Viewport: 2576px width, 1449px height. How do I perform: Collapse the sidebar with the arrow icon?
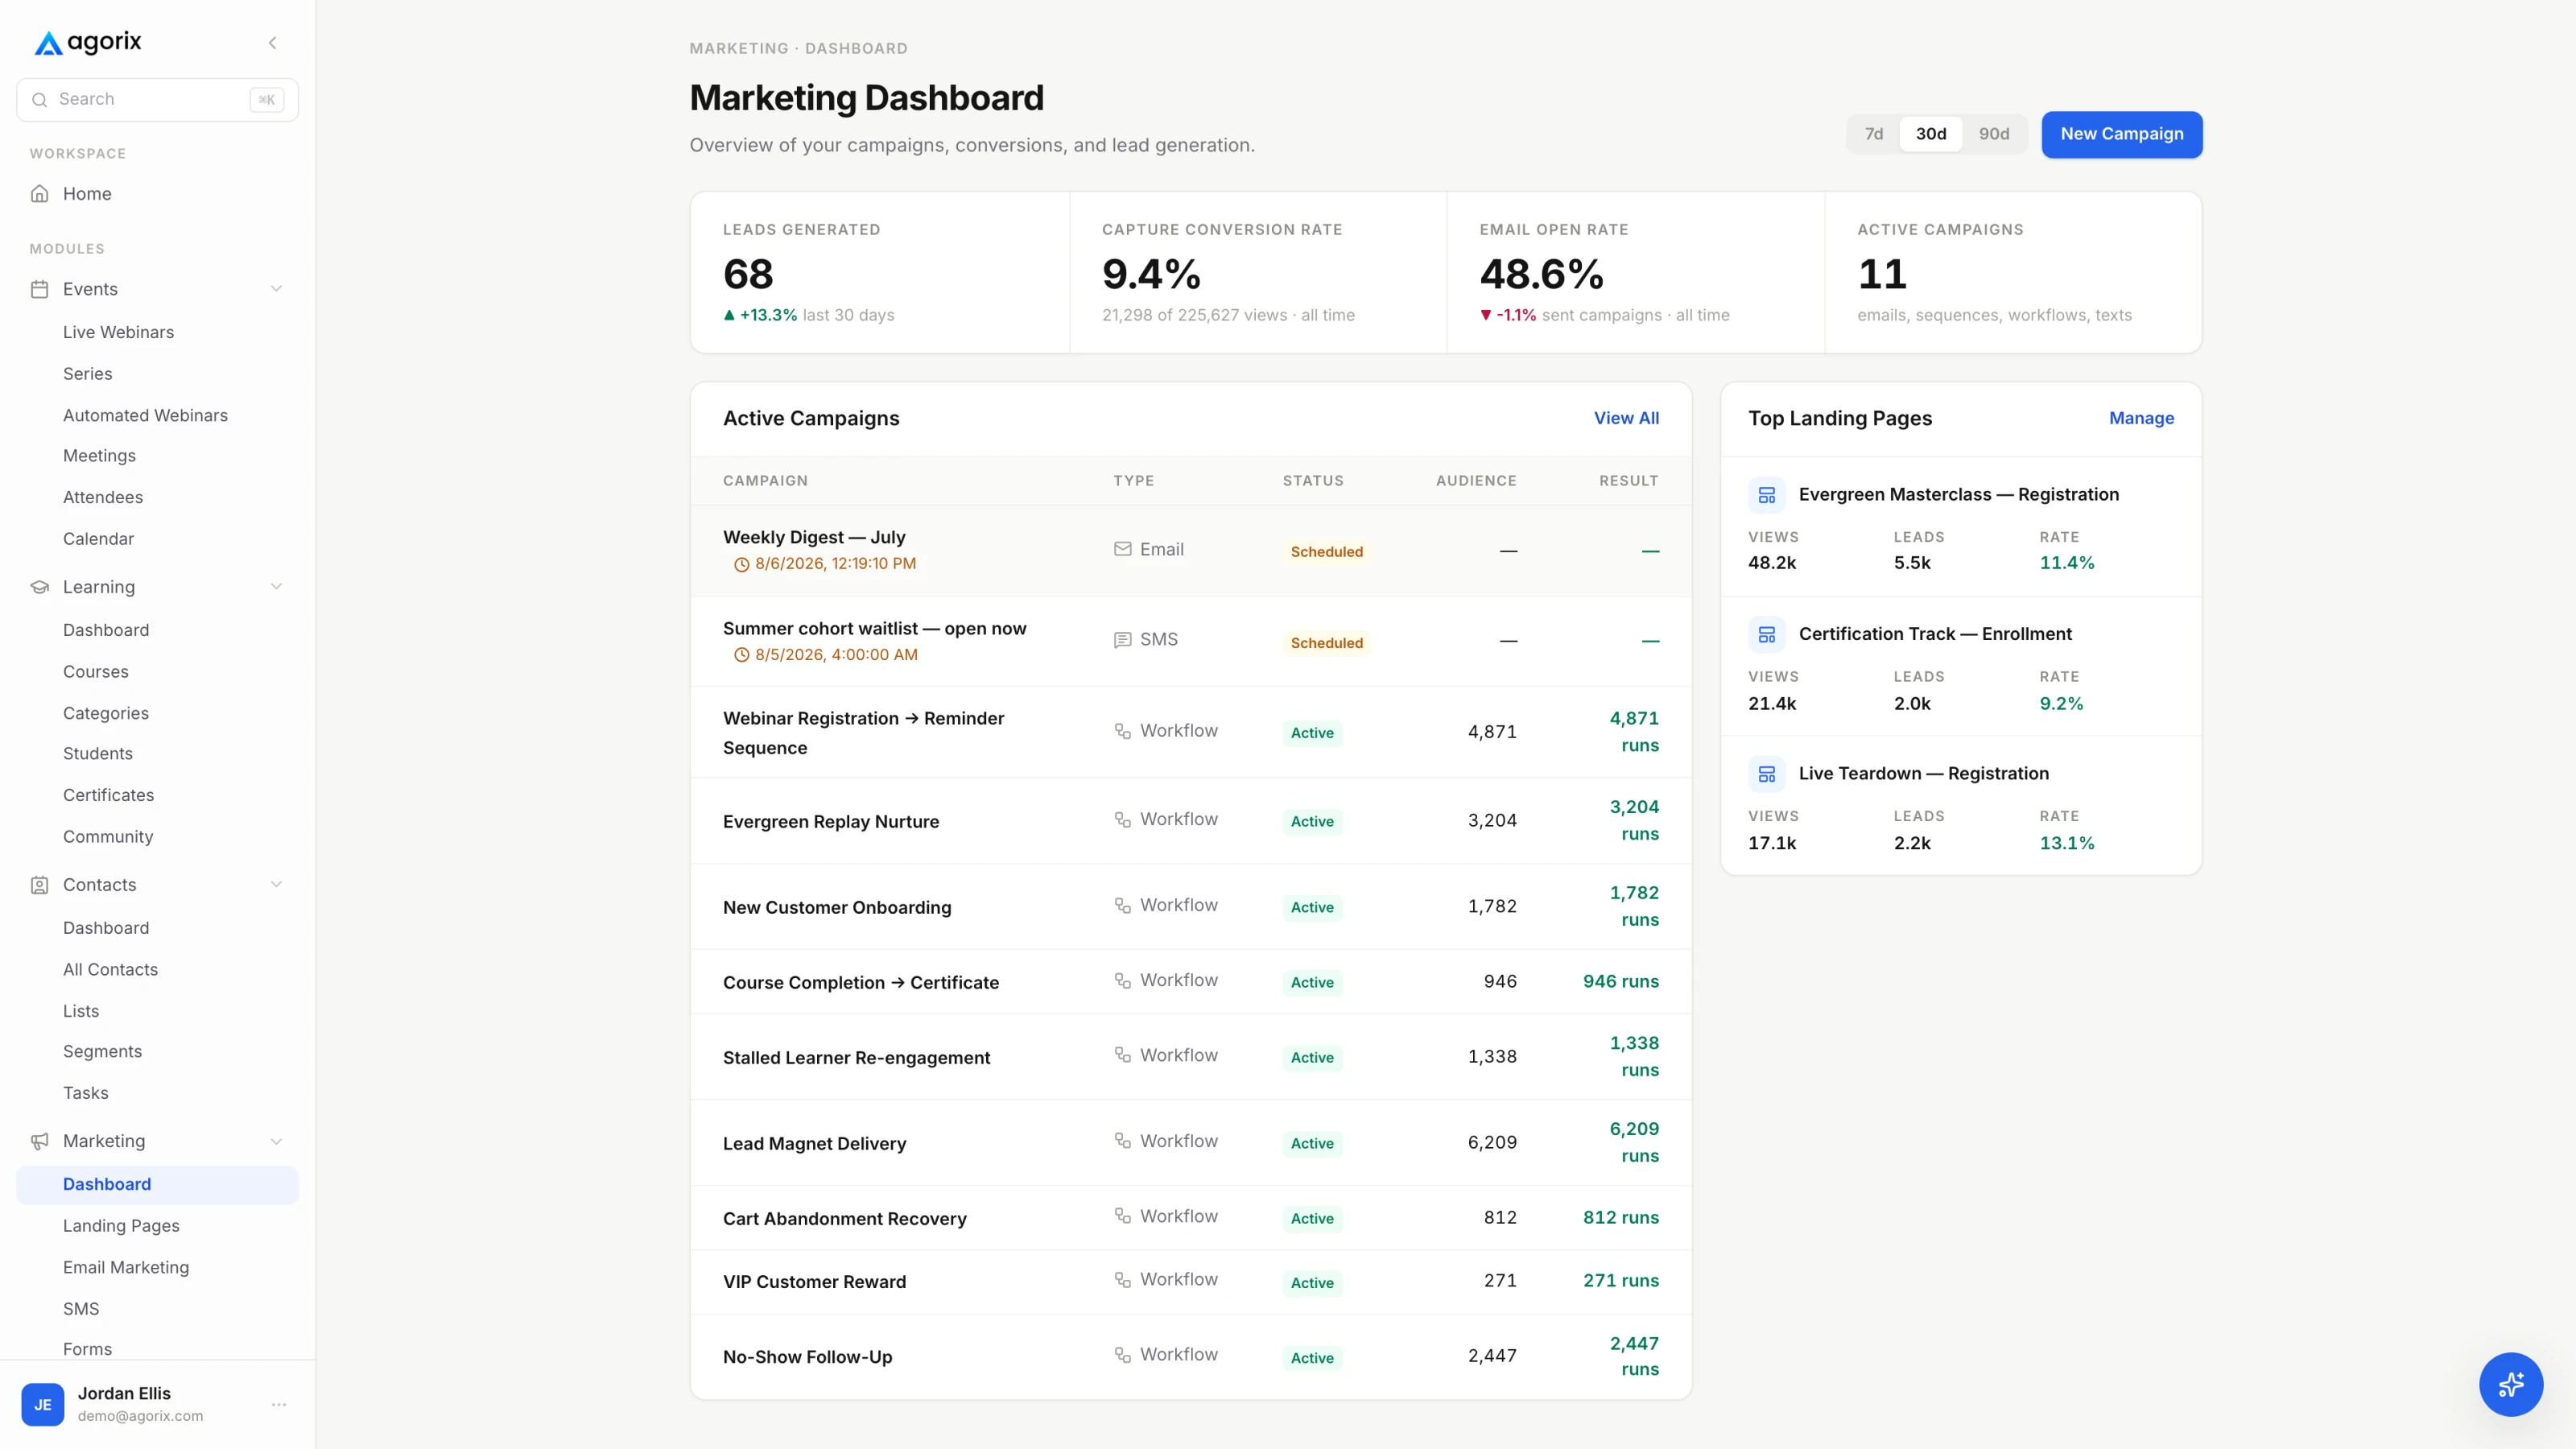tap(272, 43)
